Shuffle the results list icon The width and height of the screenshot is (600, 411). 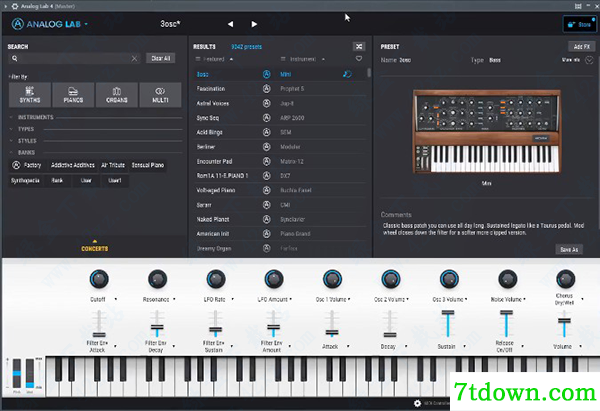tap(359, 47)
